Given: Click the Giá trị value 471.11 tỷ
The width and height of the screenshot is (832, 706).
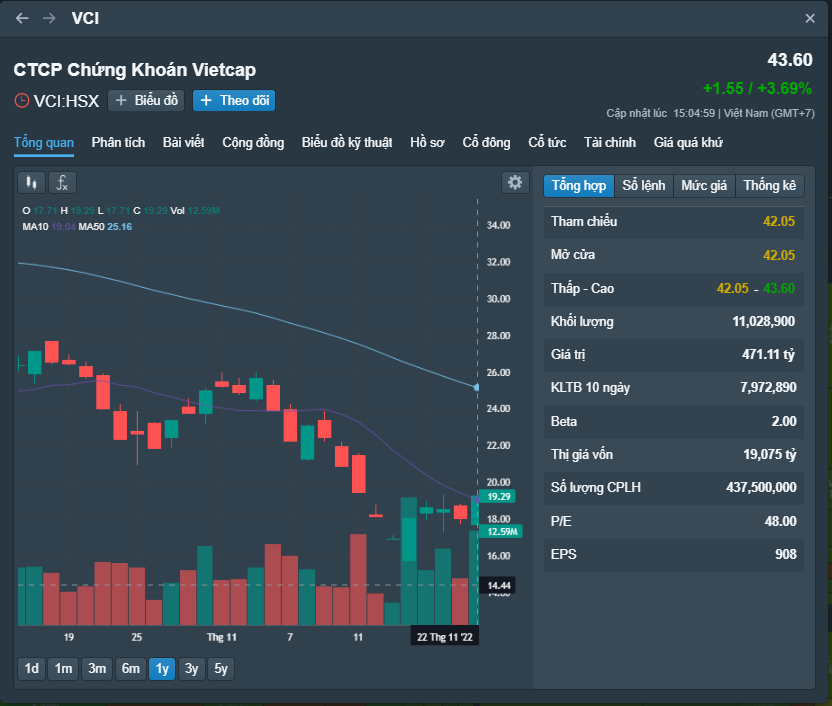Looking at the screenshot, I should (x=769, y=354).
